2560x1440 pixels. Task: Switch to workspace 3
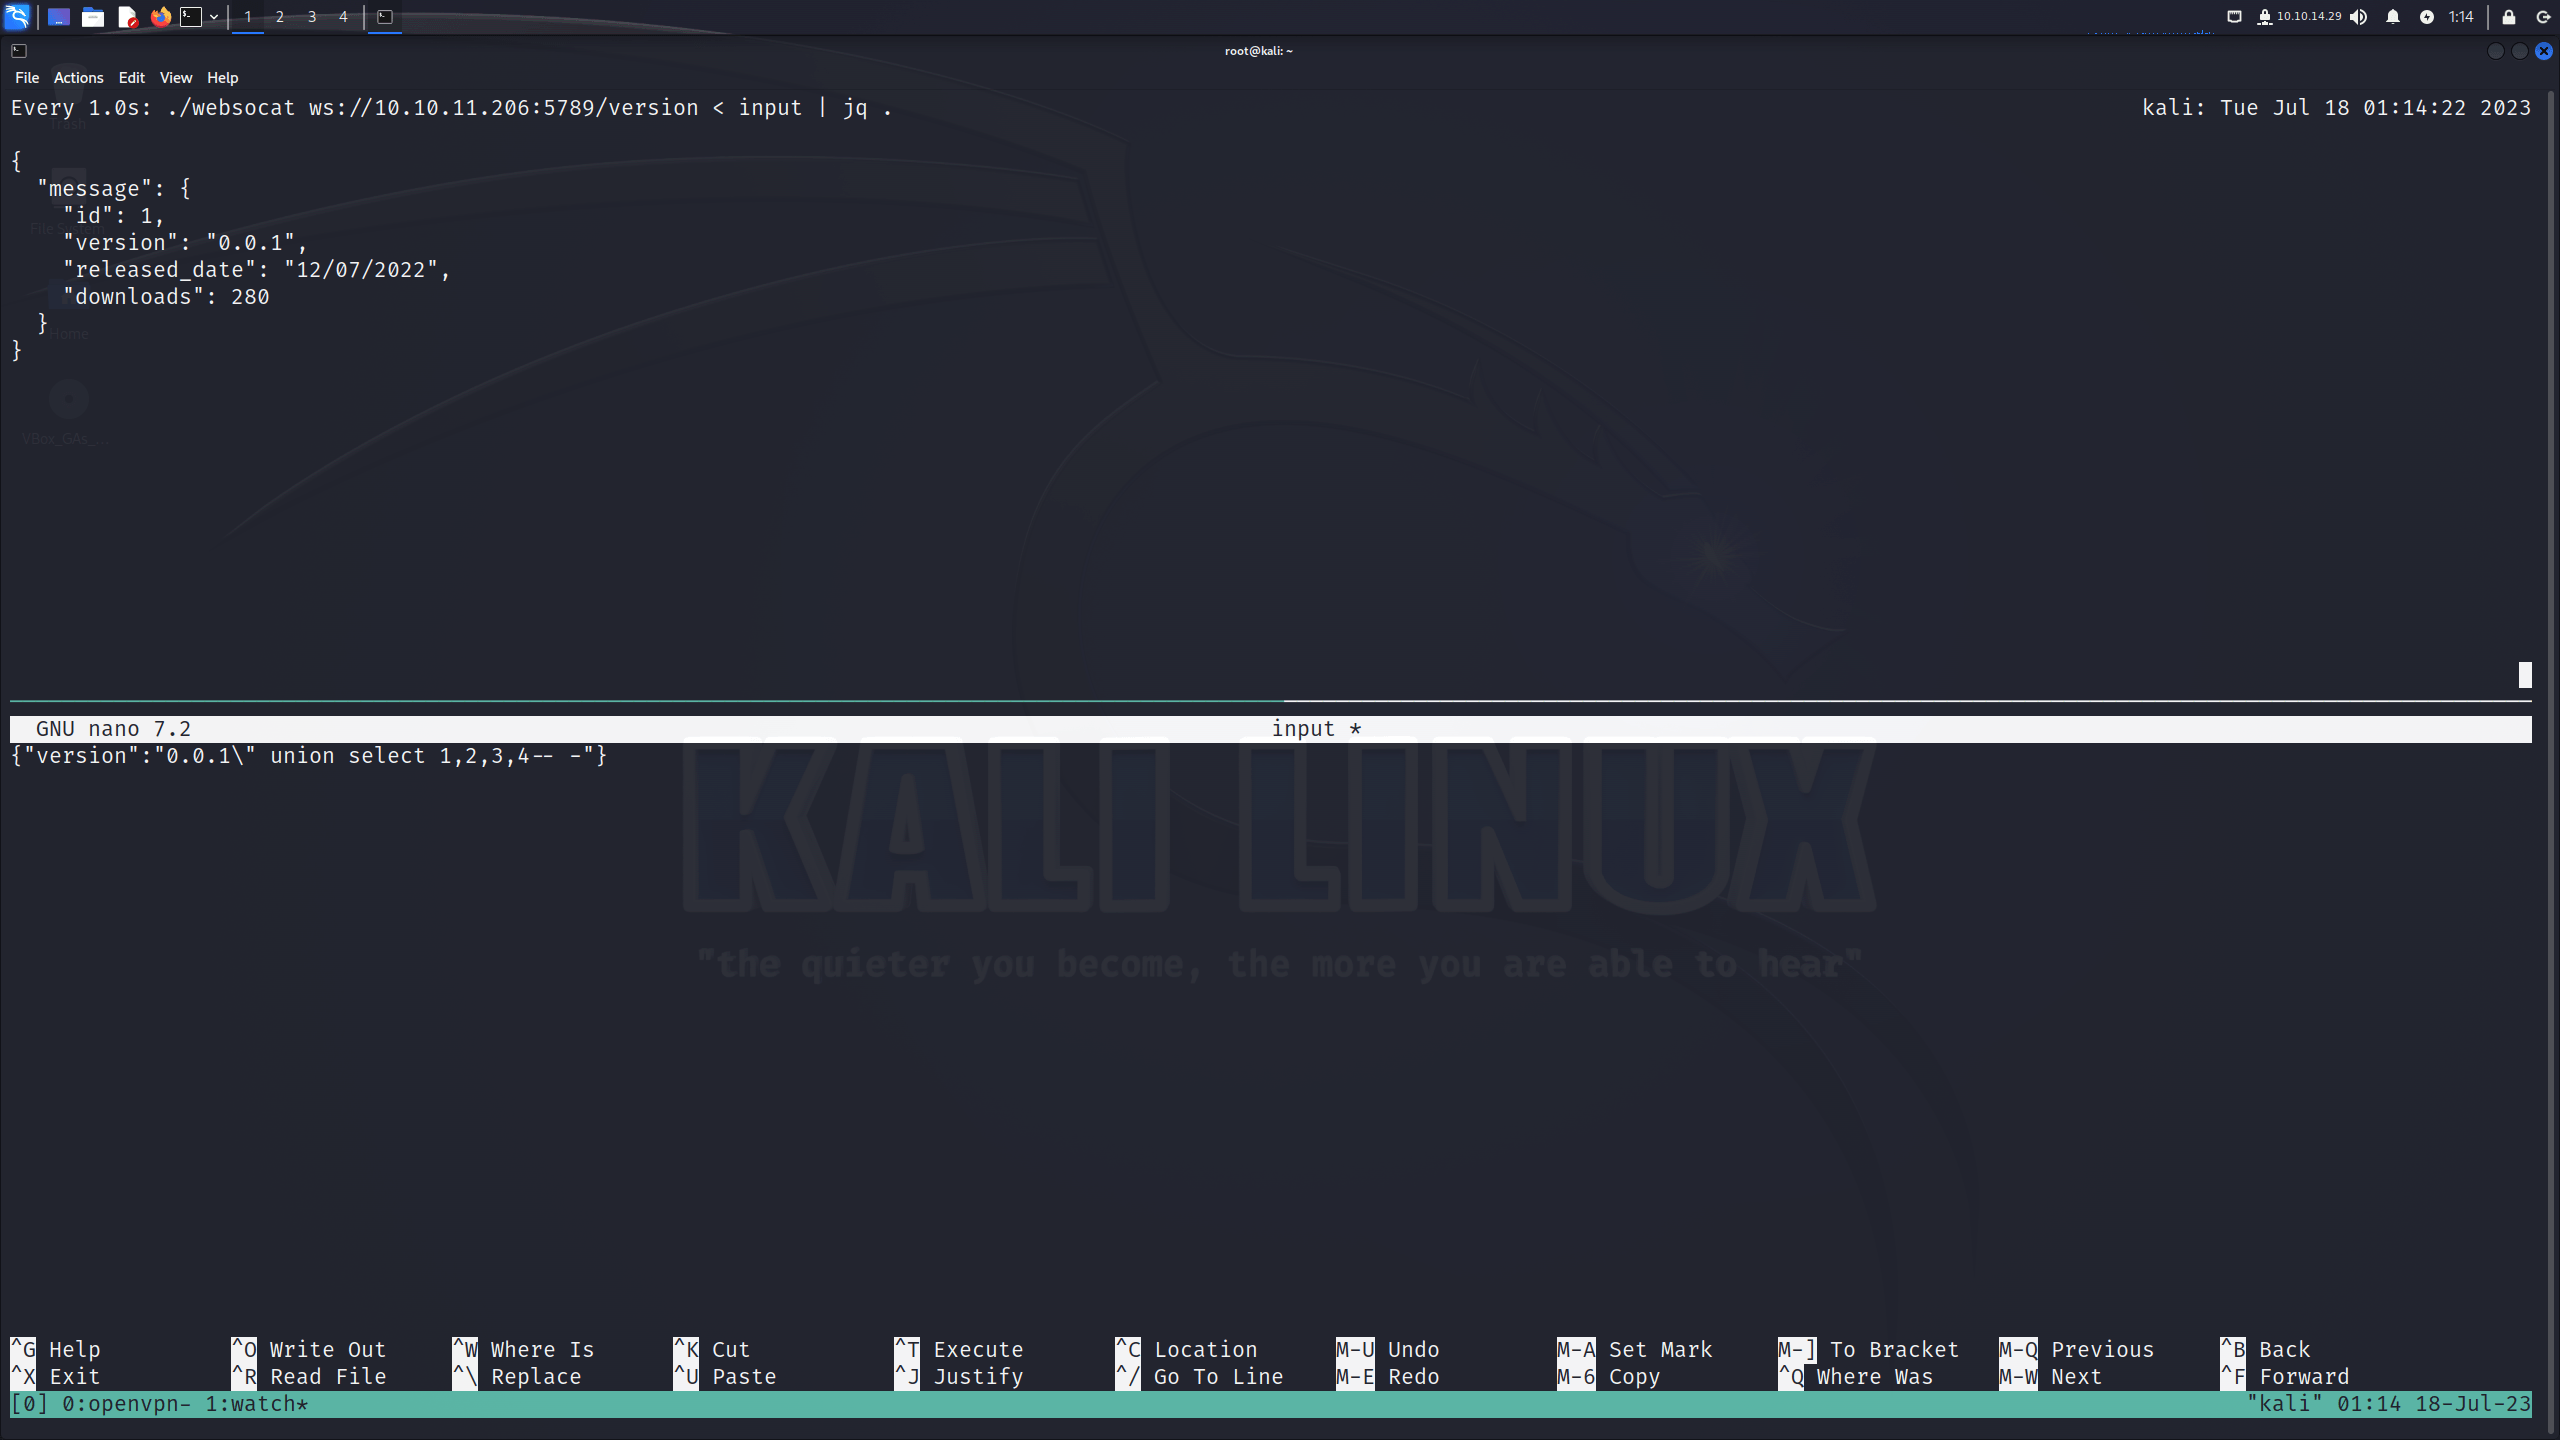(x=312, y=17)
